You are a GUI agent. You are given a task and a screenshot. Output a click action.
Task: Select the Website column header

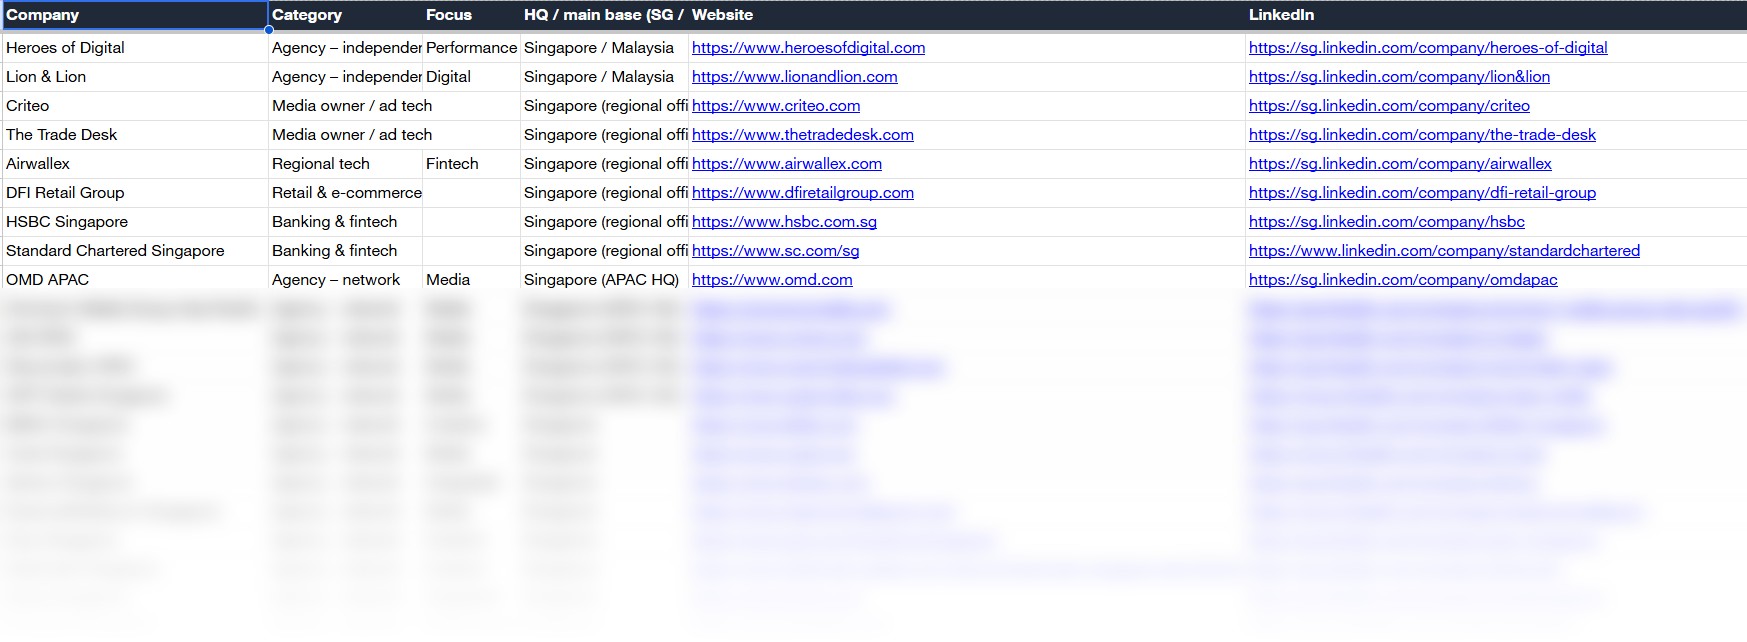coord(967,15)
